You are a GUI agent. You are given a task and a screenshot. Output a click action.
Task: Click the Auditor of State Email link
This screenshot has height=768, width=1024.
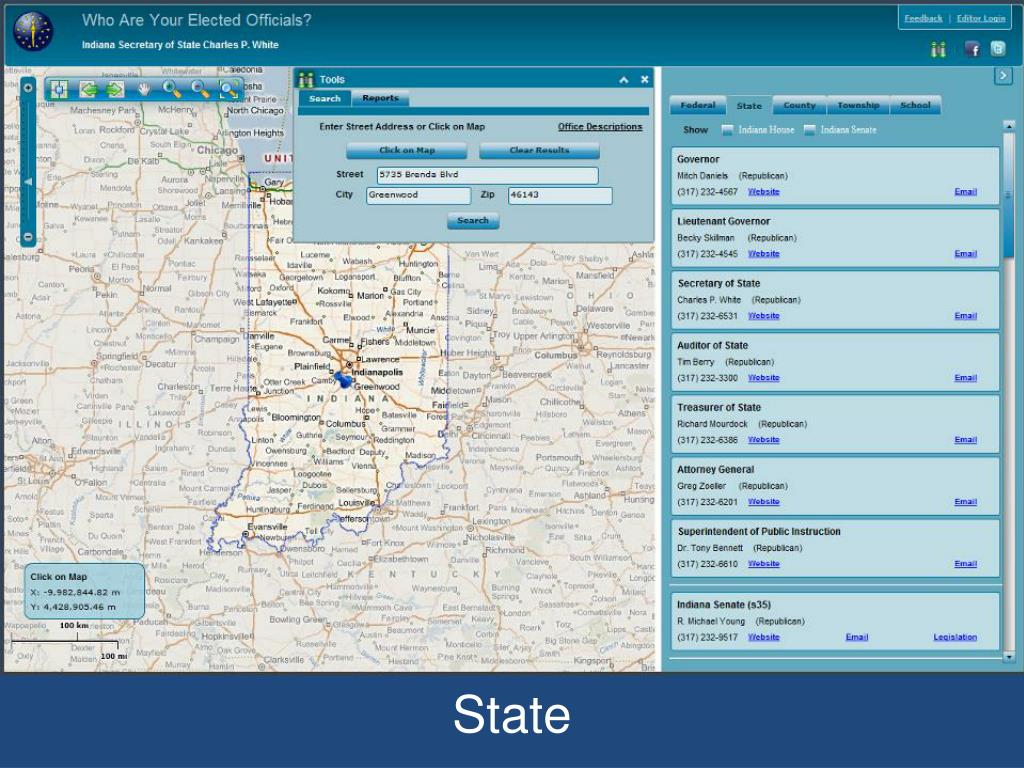[x=965, y=378]
